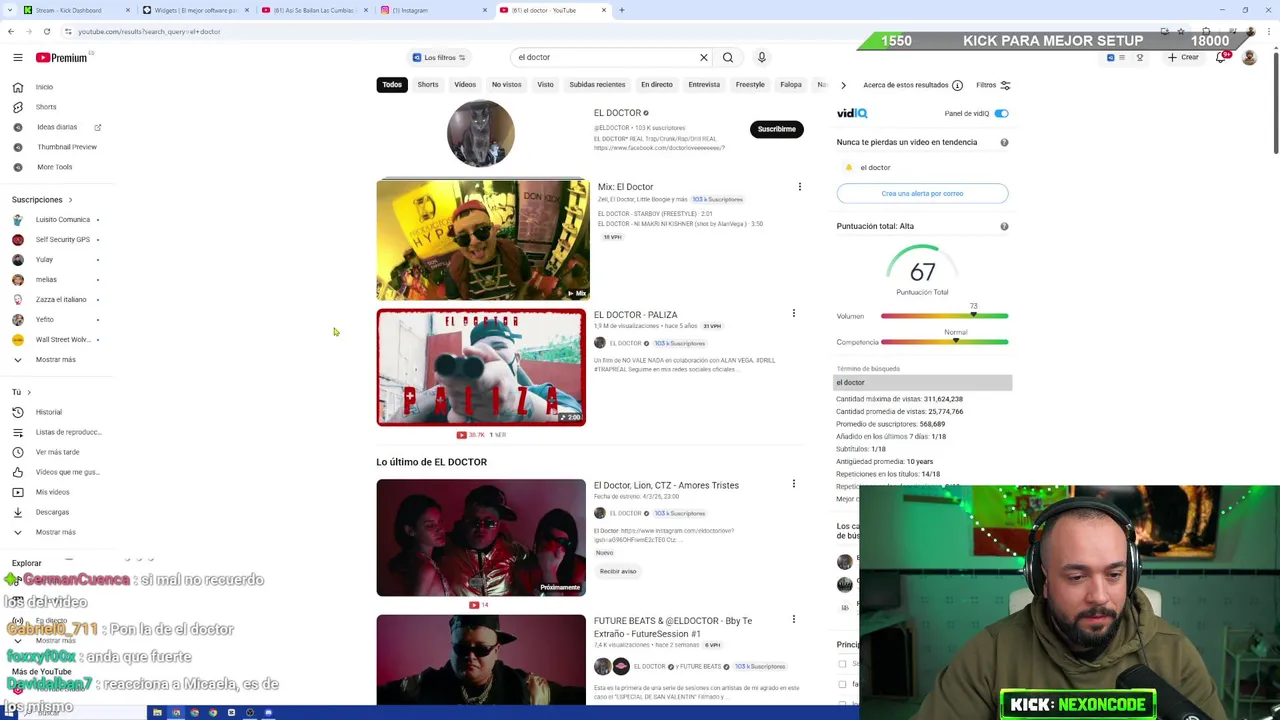
Task: Click the Crear plus button
Action: click(x=1183, y=57)
